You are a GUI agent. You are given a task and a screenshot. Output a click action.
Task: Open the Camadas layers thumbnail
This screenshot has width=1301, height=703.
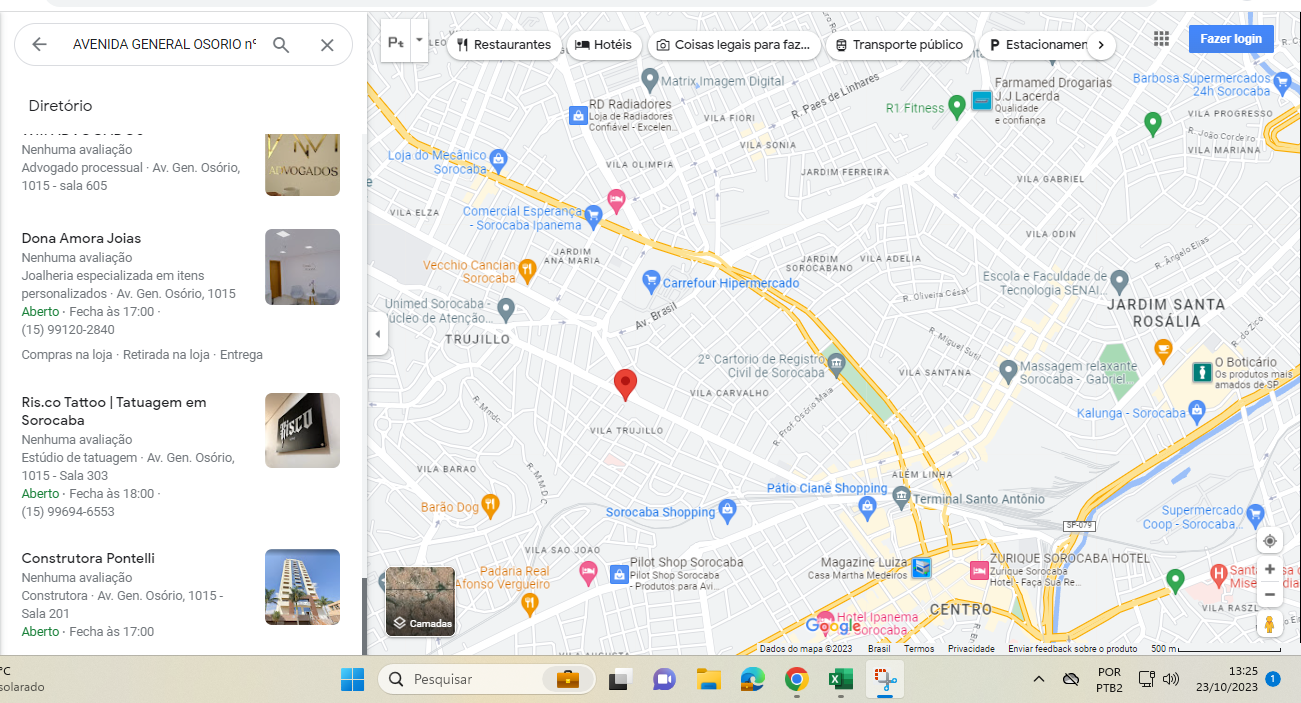421,602
